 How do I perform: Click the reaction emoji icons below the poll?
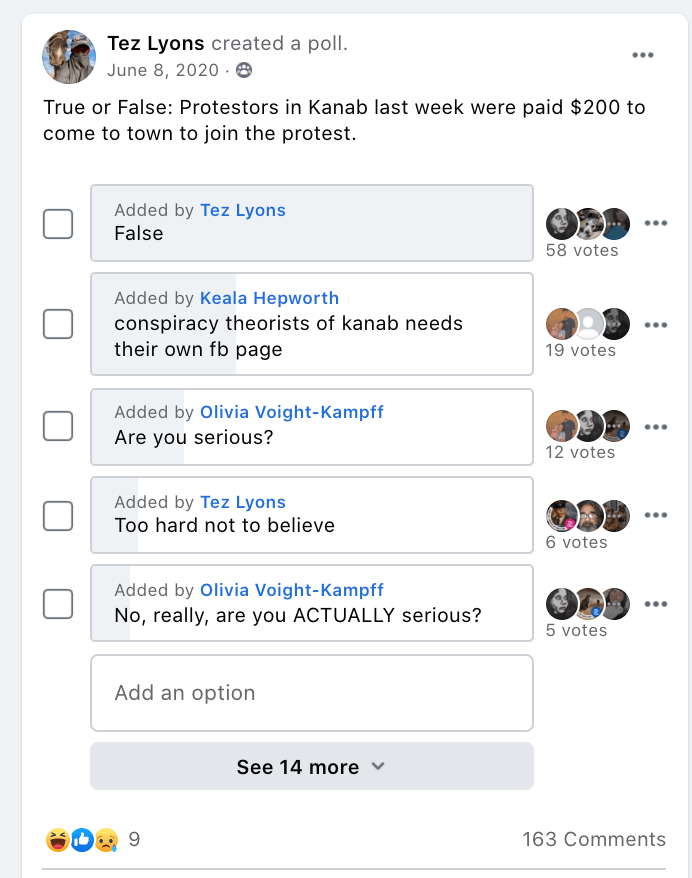coord(82,840)
